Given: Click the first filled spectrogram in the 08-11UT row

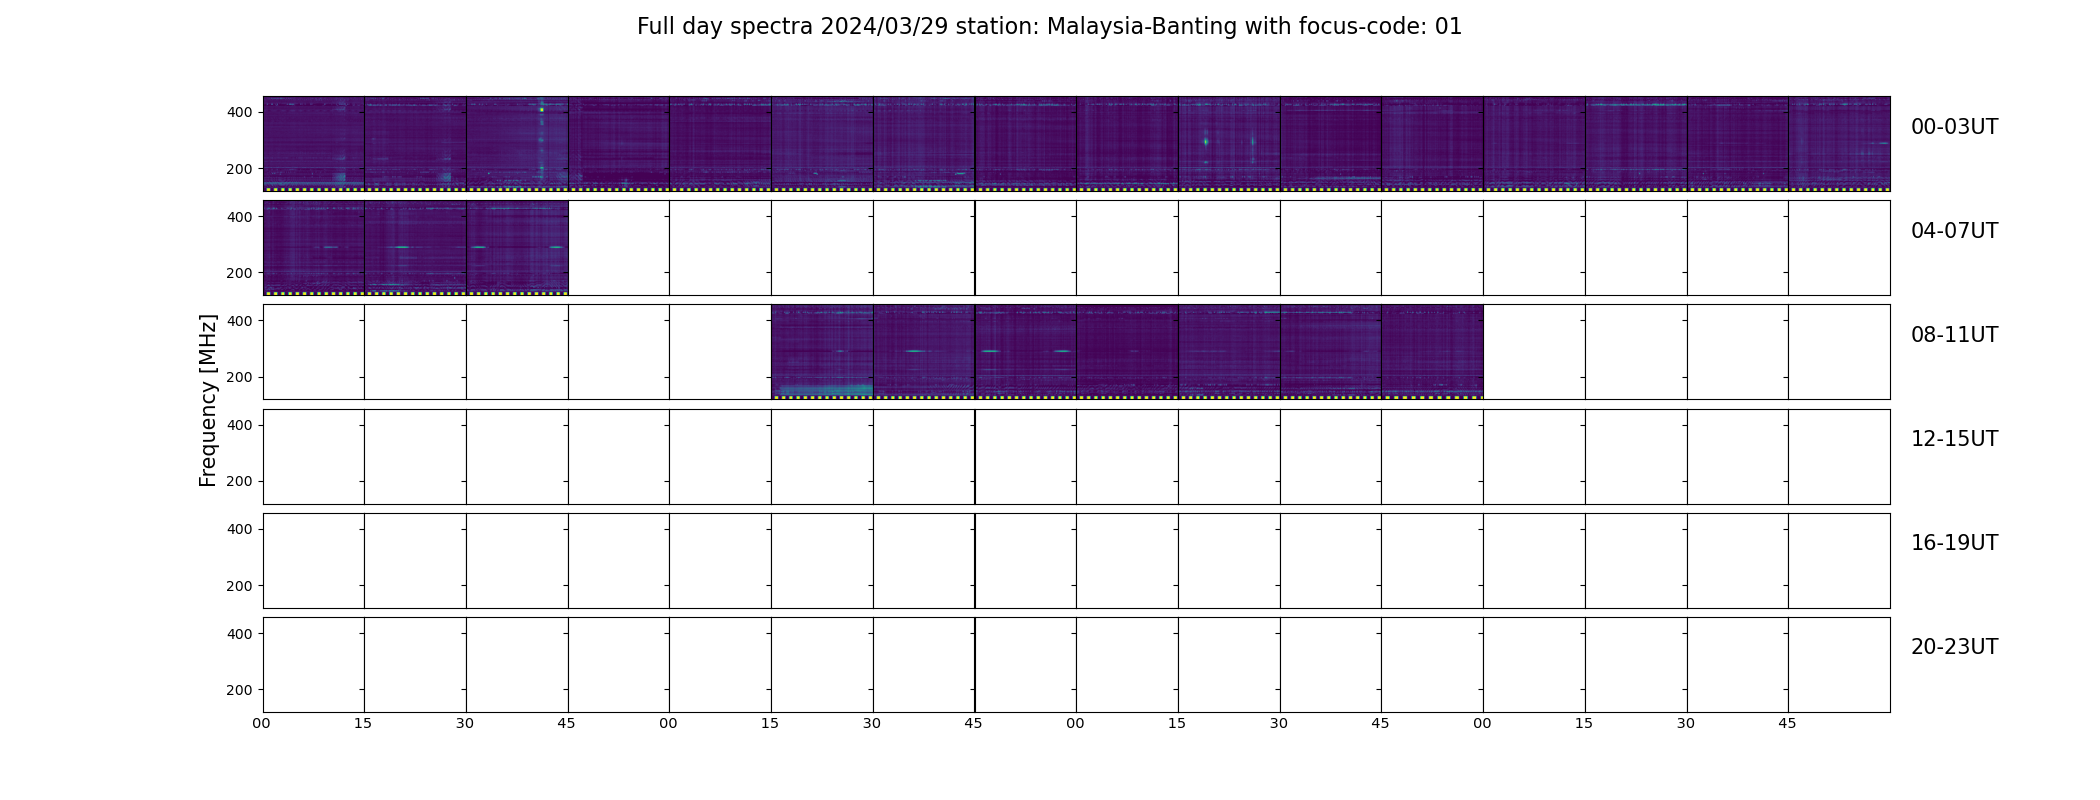Looking at the screenshot, I should [822, 352].
